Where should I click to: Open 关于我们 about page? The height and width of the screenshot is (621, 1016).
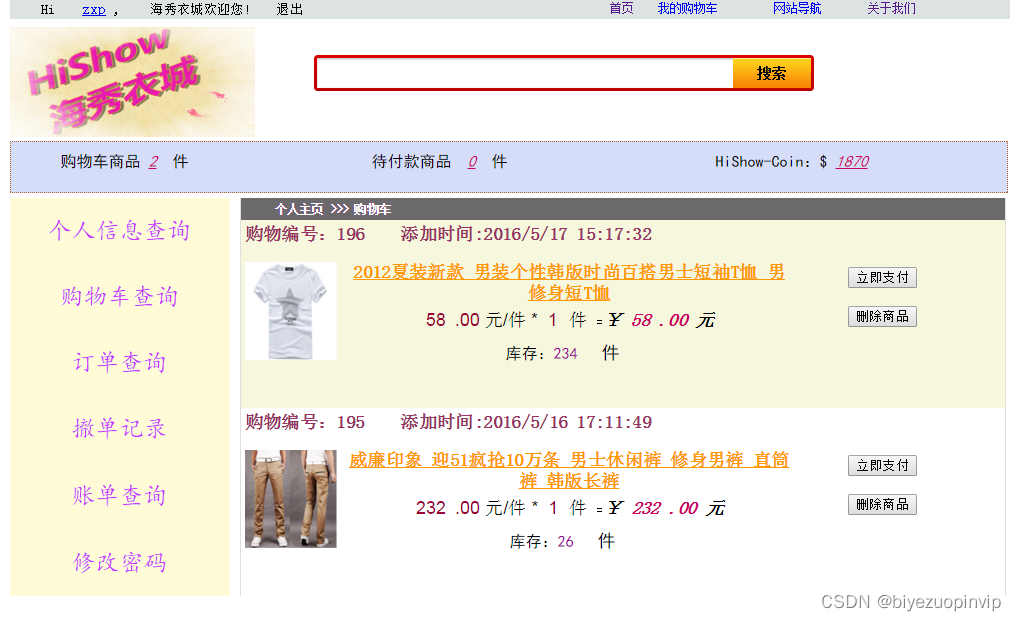892,8
